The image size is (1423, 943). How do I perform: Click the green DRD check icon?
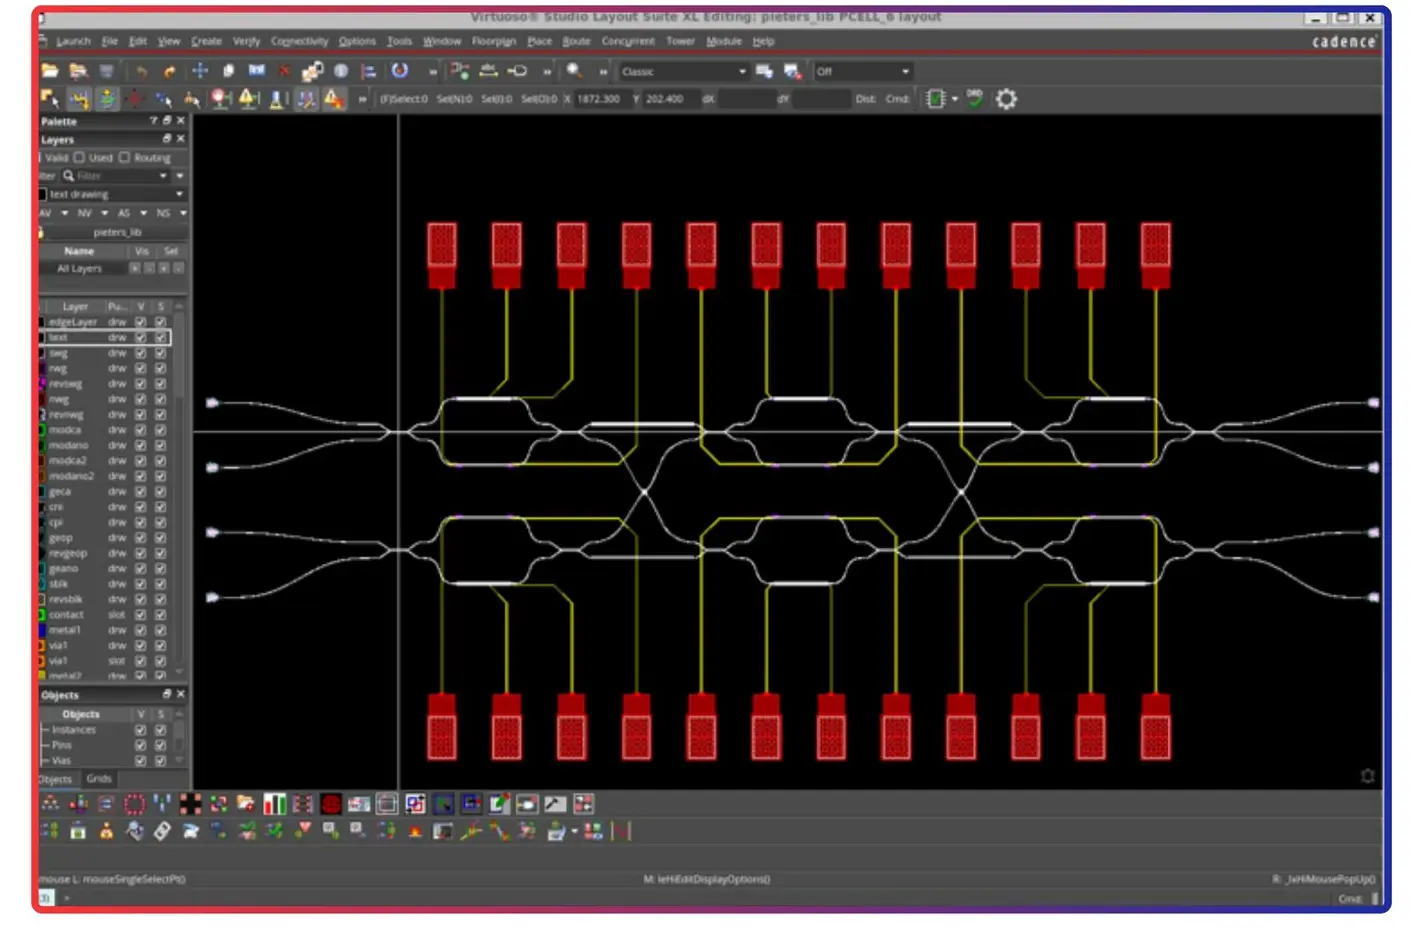click(x=974, y=98)
